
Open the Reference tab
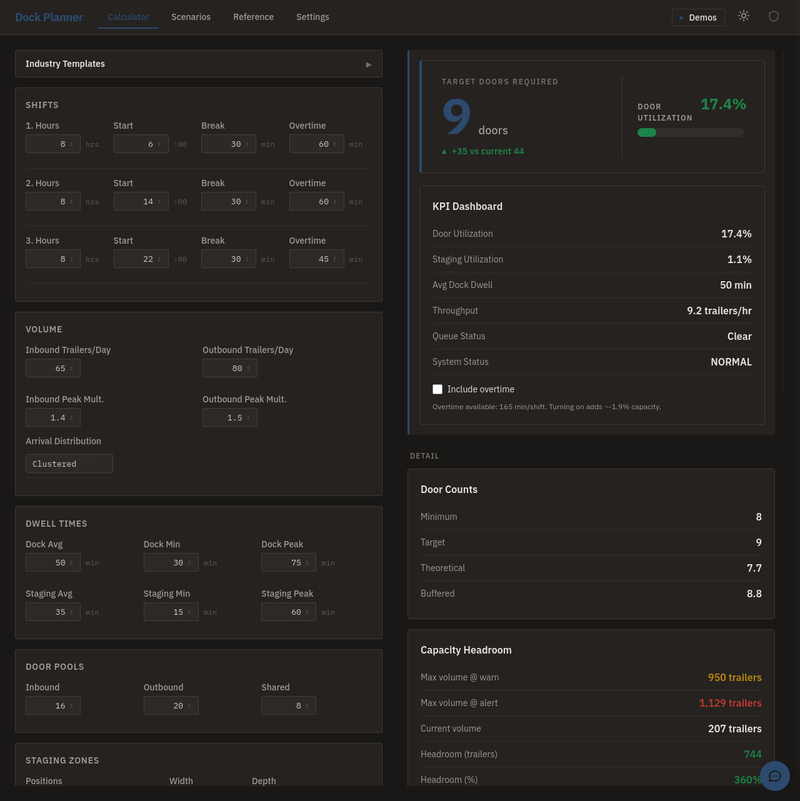click(x=253, y=17)
